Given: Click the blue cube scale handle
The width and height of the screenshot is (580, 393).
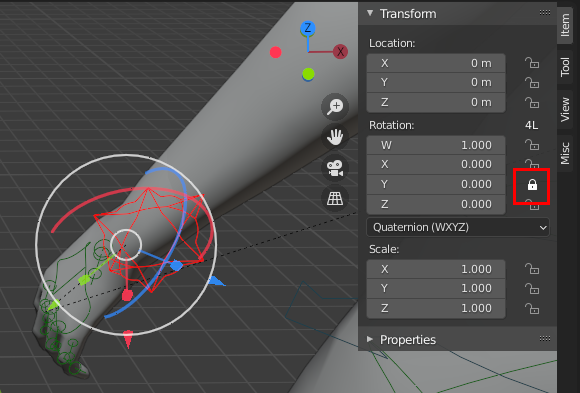Looking at the screenshot, I should click(176, 265).
